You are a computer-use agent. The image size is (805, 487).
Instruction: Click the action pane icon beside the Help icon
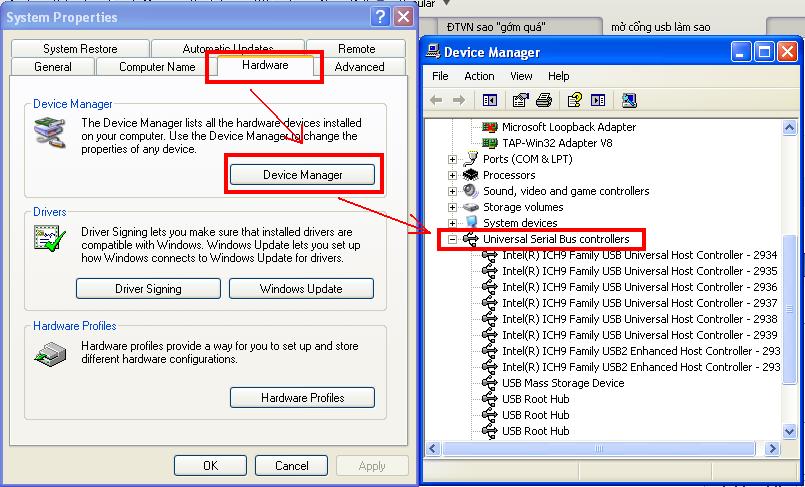pos(598,100)
